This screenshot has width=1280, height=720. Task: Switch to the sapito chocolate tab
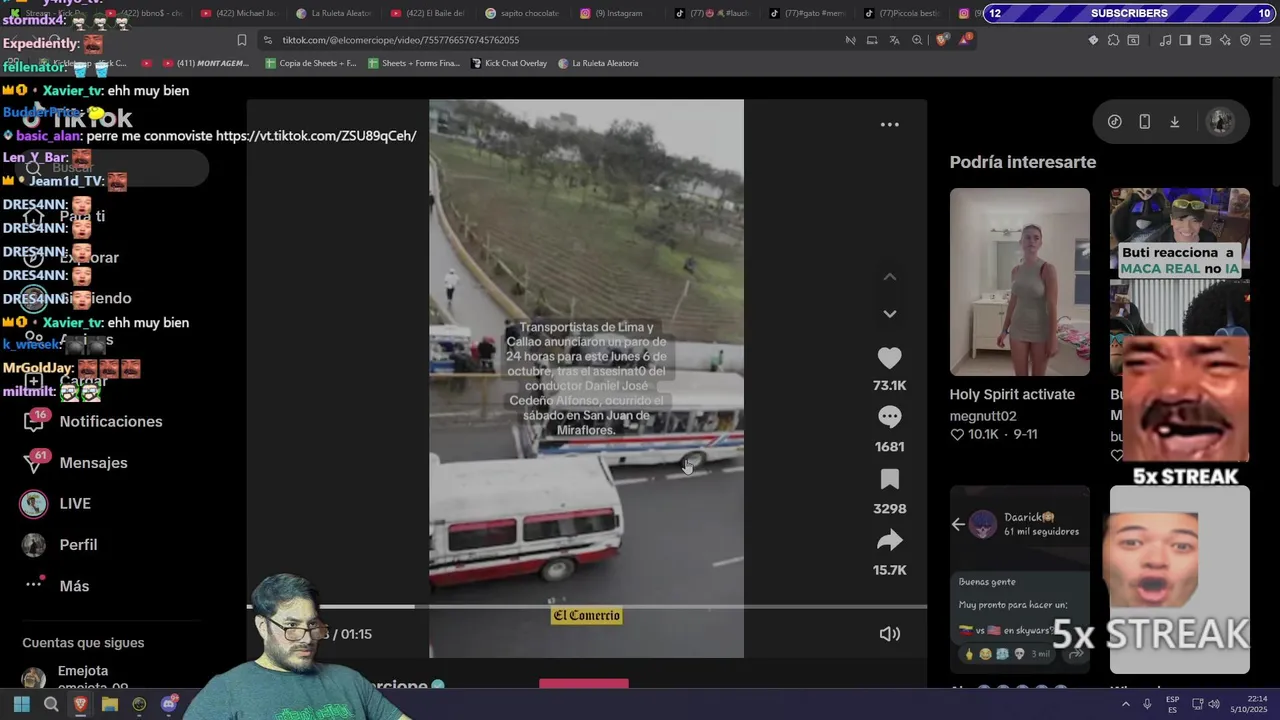click(x=522, y=13)
